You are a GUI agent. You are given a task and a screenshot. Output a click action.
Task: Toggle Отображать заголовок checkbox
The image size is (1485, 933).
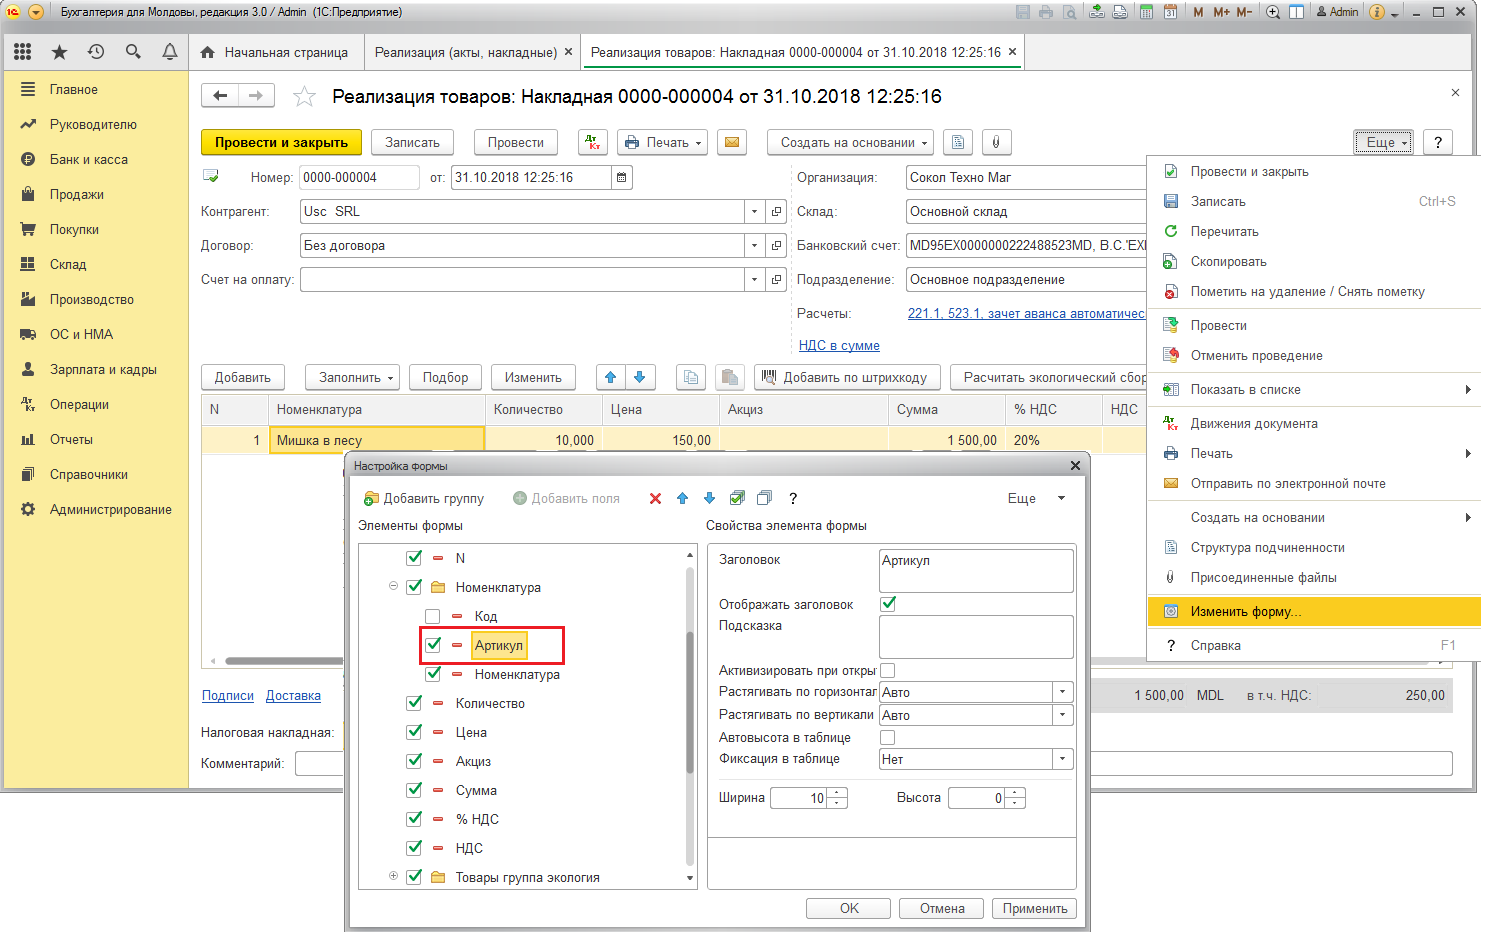click(888, 604)
